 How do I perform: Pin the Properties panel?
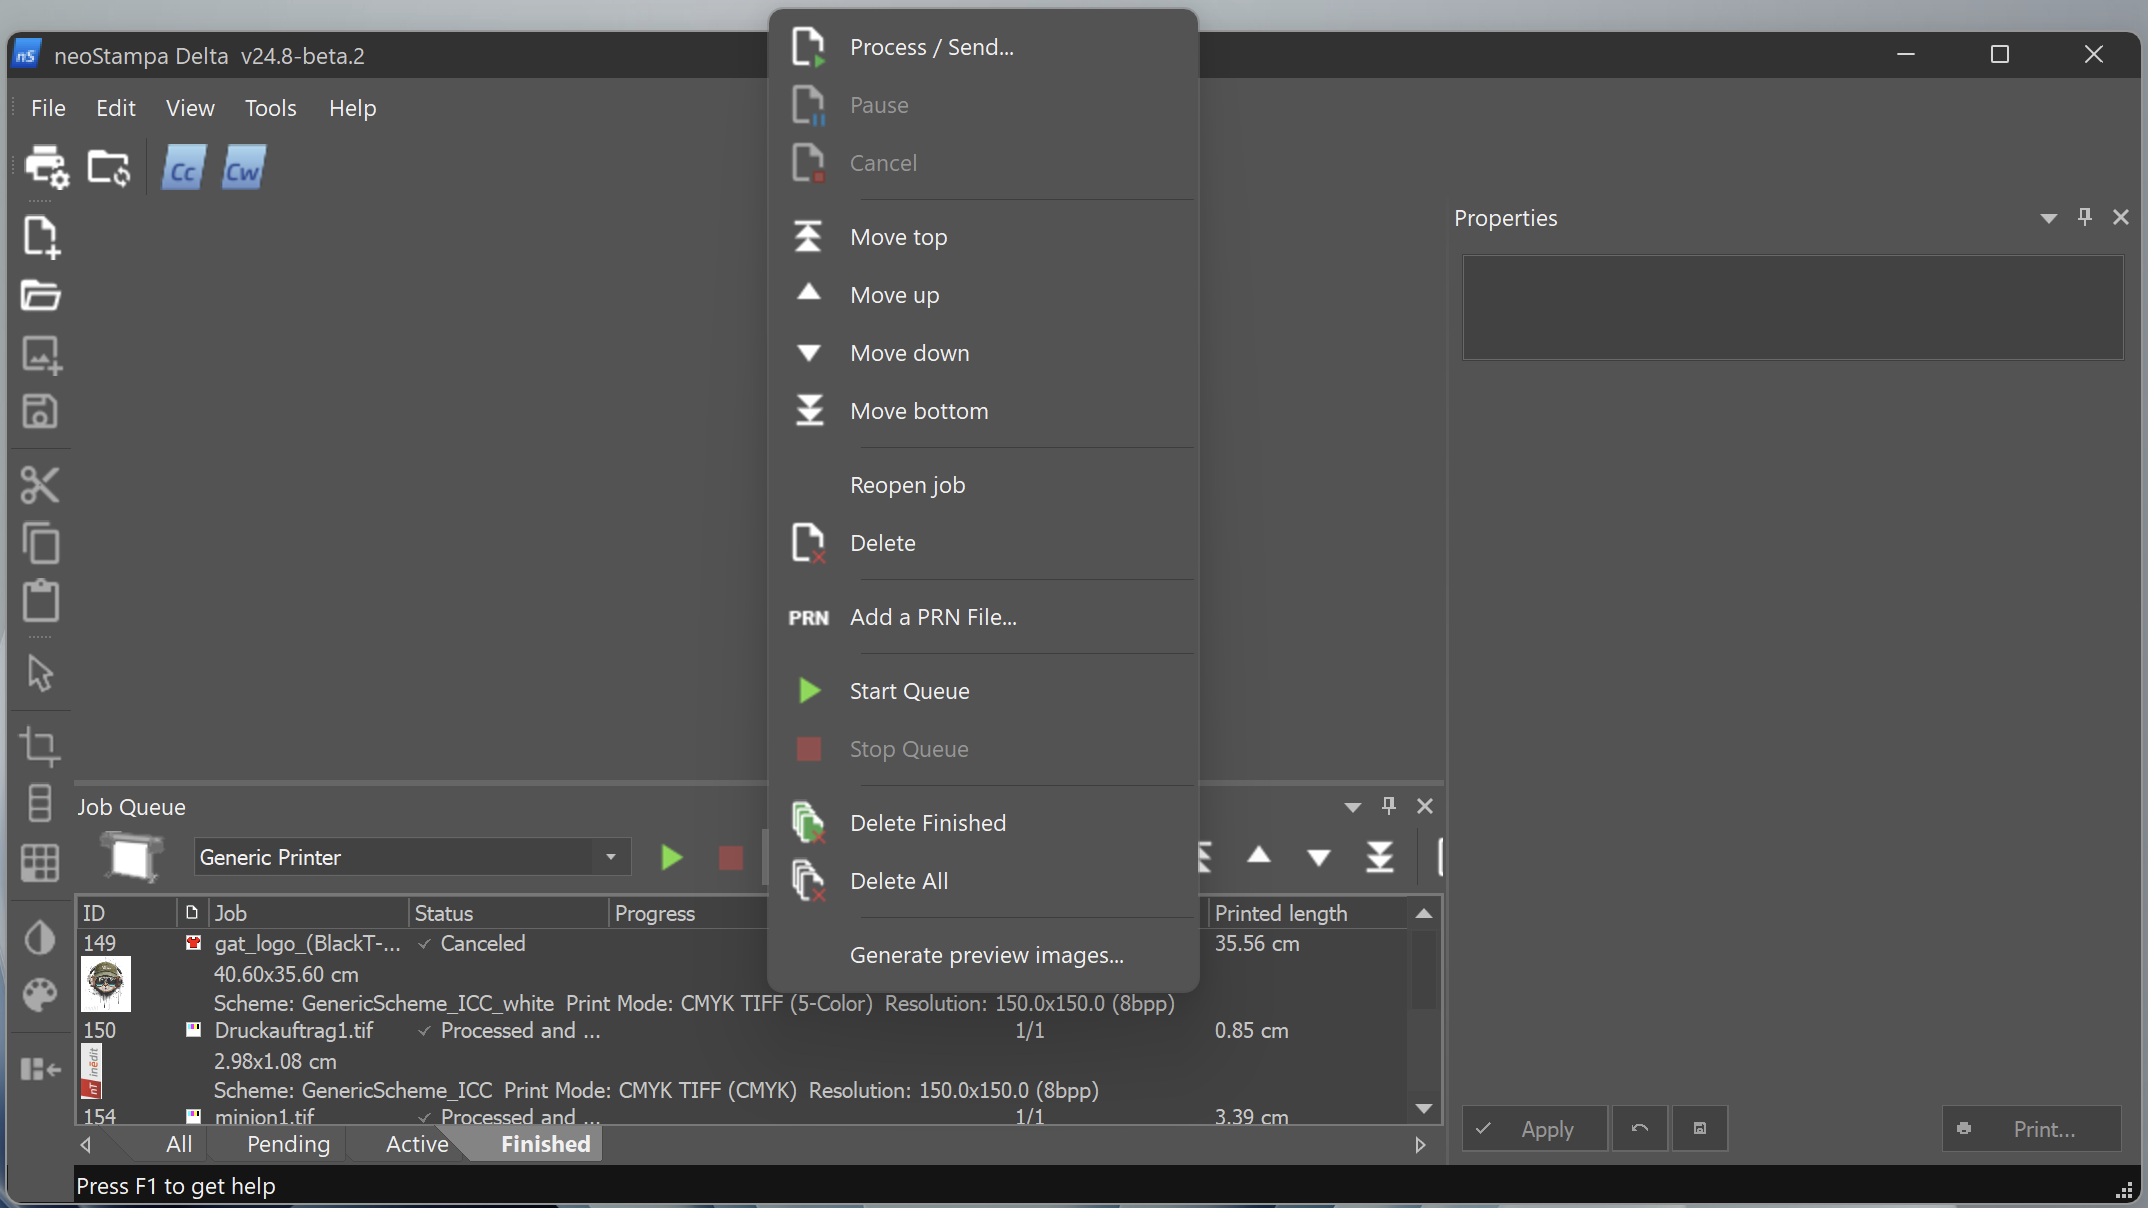click(2085, 217)
